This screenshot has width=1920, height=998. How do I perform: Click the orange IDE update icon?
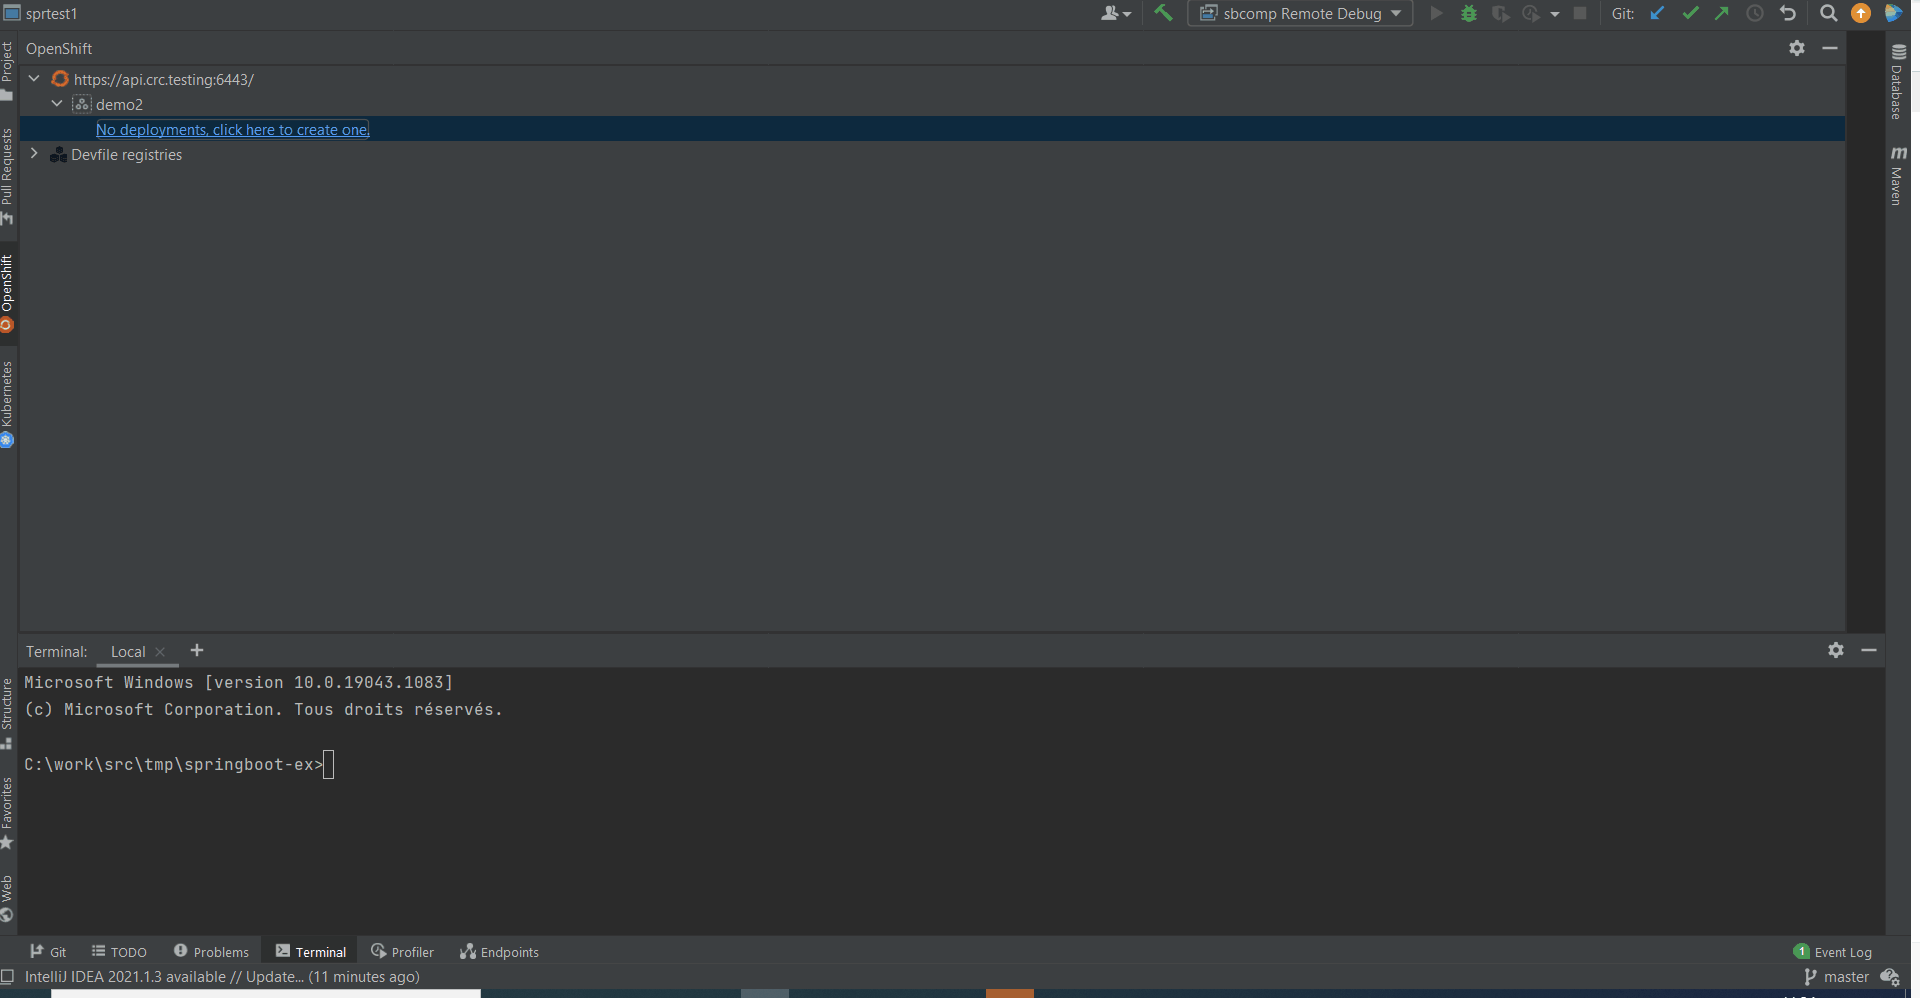pyautogui.click(x=1861, y=13)
